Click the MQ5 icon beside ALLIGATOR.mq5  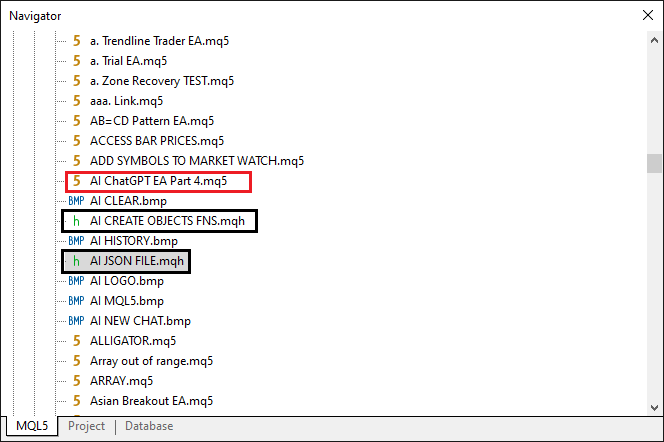[x=76, y=341]
